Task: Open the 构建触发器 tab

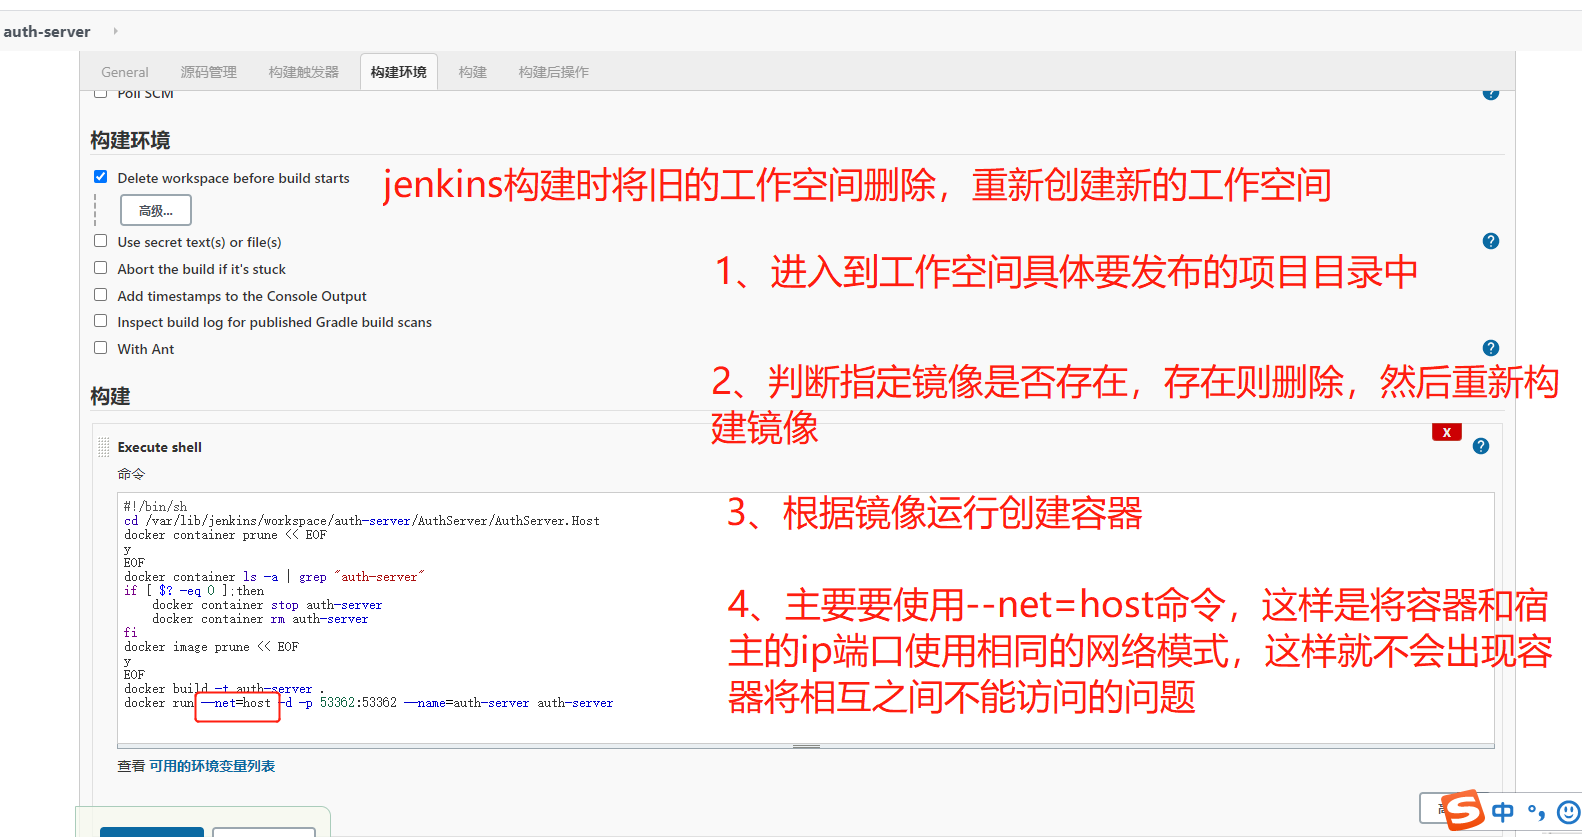Action: pos(304,72)
